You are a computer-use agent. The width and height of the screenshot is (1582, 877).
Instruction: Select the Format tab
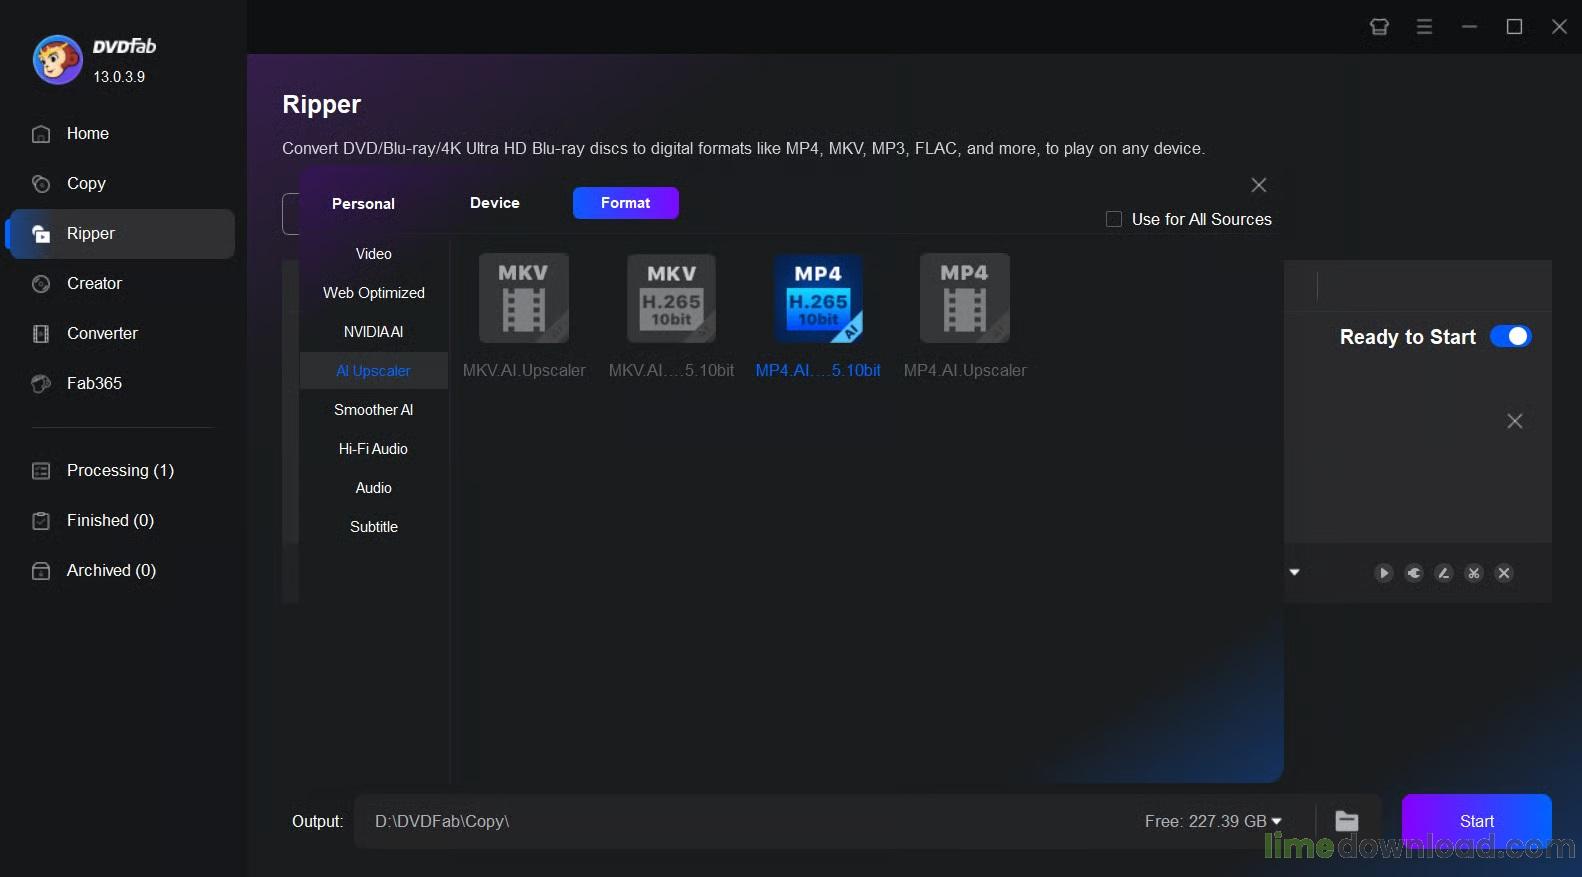(626, 203)
